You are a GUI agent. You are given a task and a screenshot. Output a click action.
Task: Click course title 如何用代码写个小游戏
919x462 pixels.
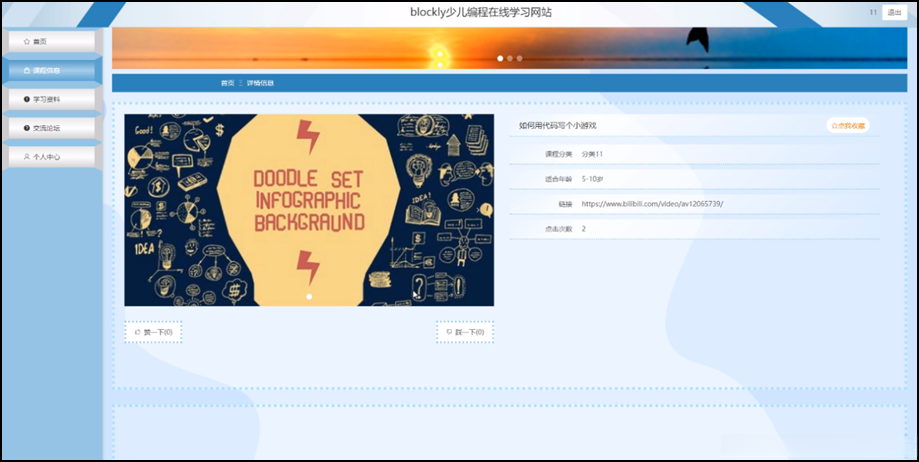click(x=557, y=125)
